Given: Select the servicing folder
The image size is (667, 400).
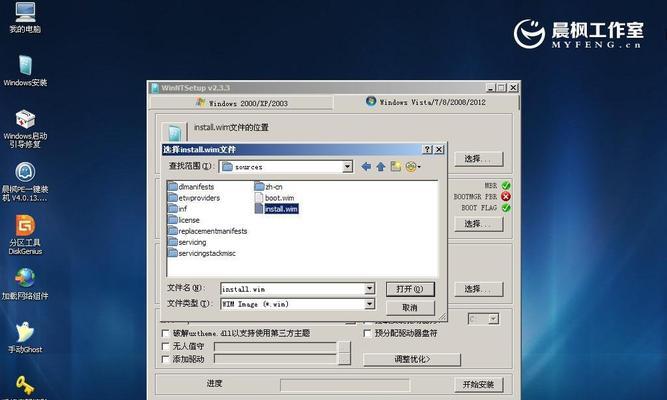Looking at the screenshot, I should pyautogui.click(x=187, y=242).
